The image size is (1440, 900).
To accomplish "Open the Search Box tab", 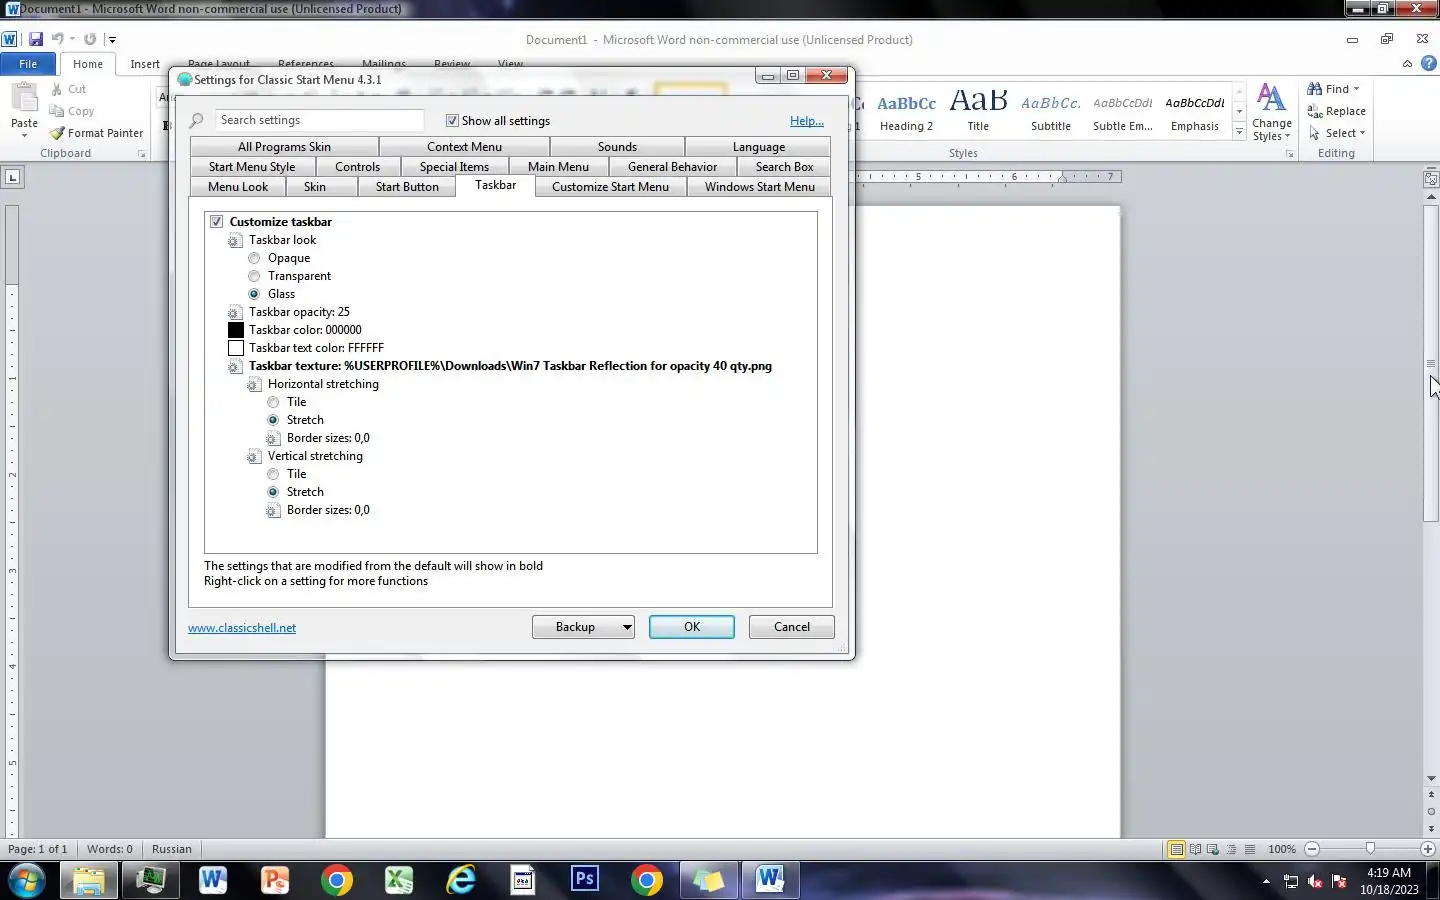I will pyautogui.click(x=784, y=167).
